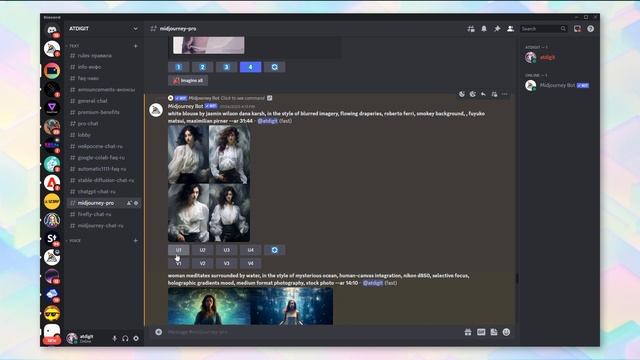Open the lobby channel
Image resolution: width=640 pixels, height=360 pixels.
104,135
